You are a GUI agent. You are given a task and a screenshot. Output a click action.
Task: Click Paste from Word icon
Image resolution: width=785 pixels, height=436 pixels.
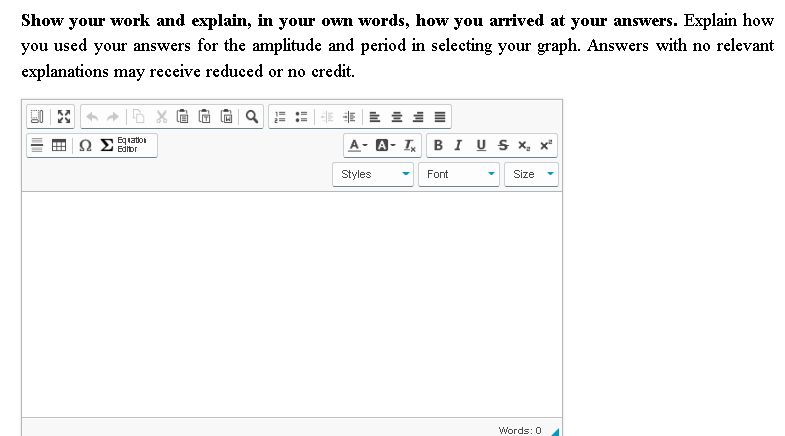(x=227, y=117)
